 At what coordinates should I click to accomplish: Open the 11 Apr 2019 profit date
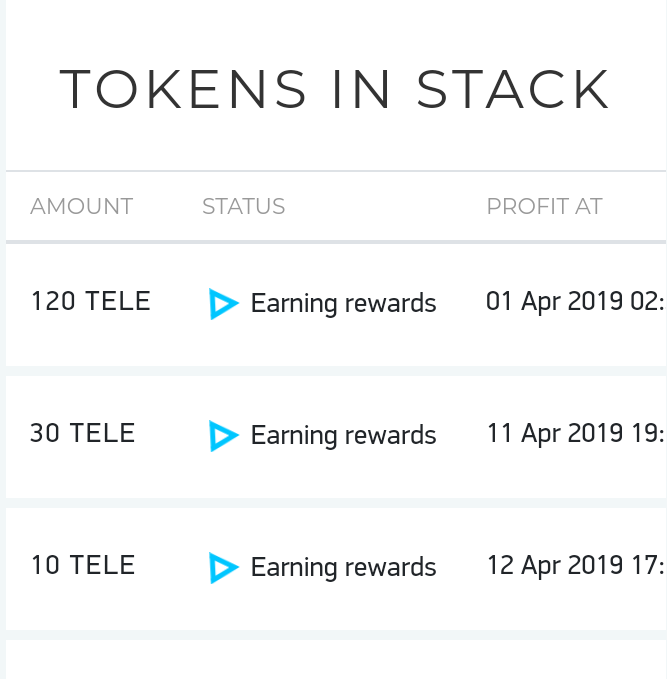[x=575, y=433]
